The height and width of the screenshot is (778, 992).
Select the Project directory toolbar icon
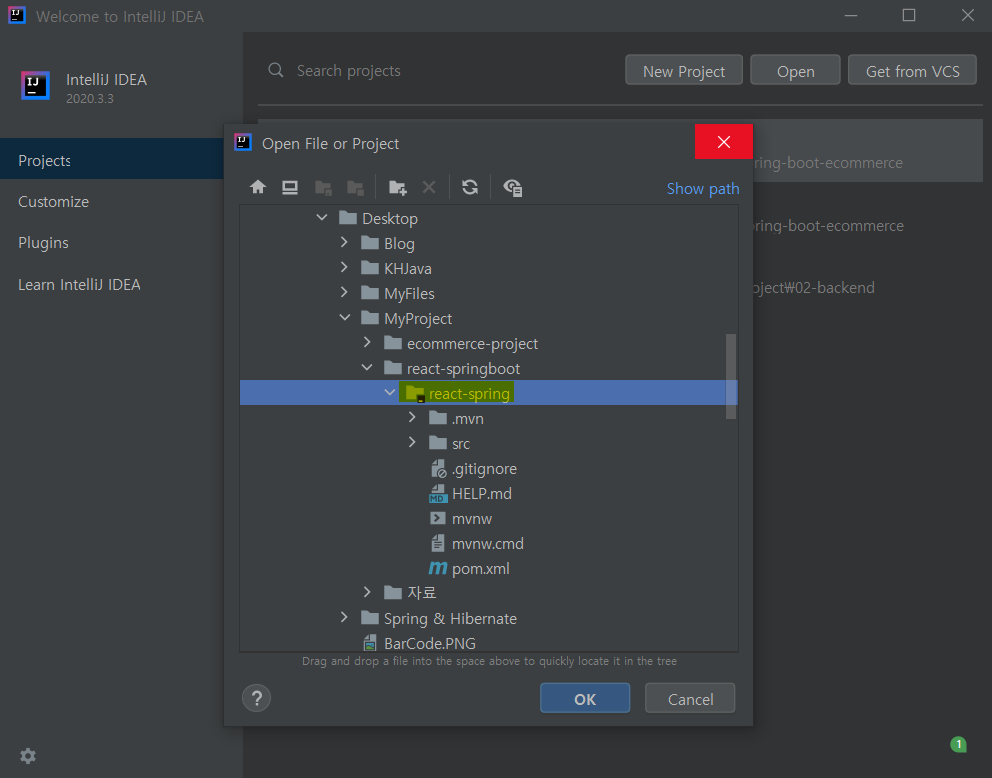pyautogui.click(x=323, y=187)
